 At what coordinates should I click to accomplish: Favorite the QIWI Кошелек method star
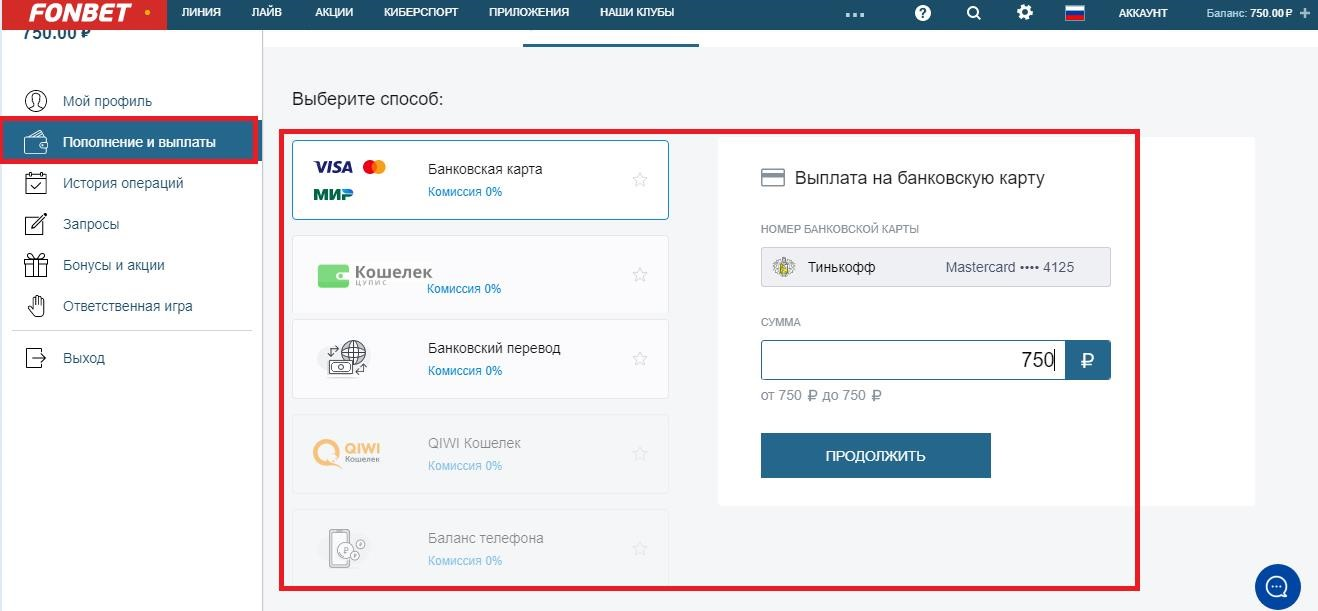pyautogui.click(x=640, y=454)
